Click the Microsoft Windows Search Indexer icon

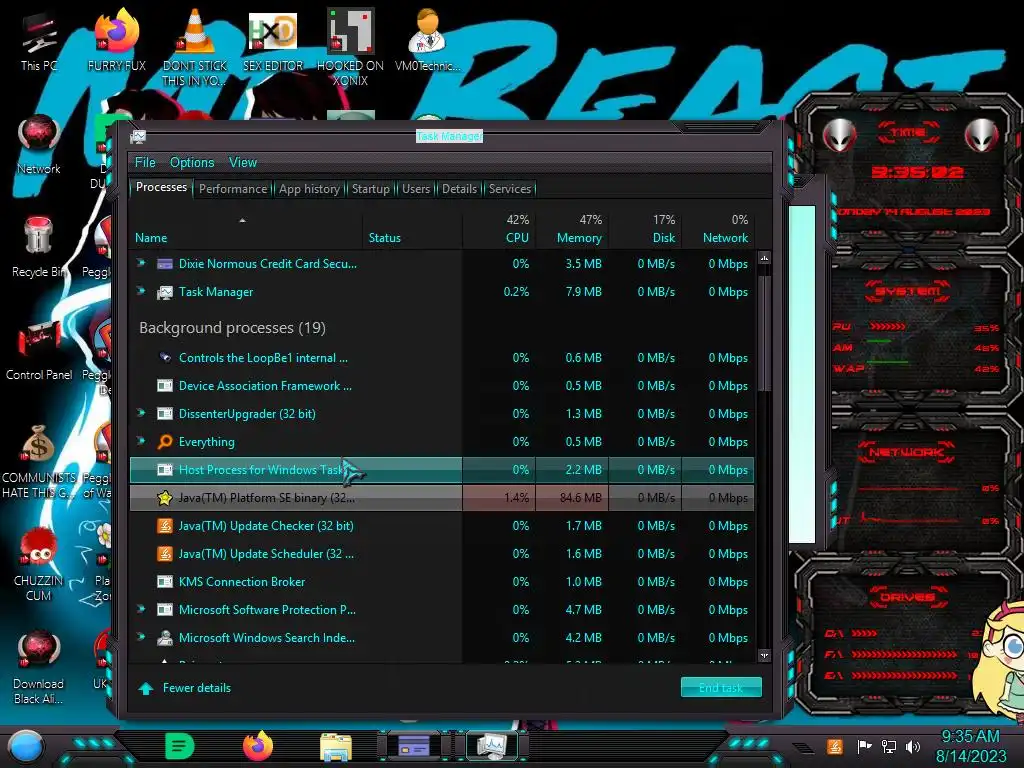tap(165, 638)
